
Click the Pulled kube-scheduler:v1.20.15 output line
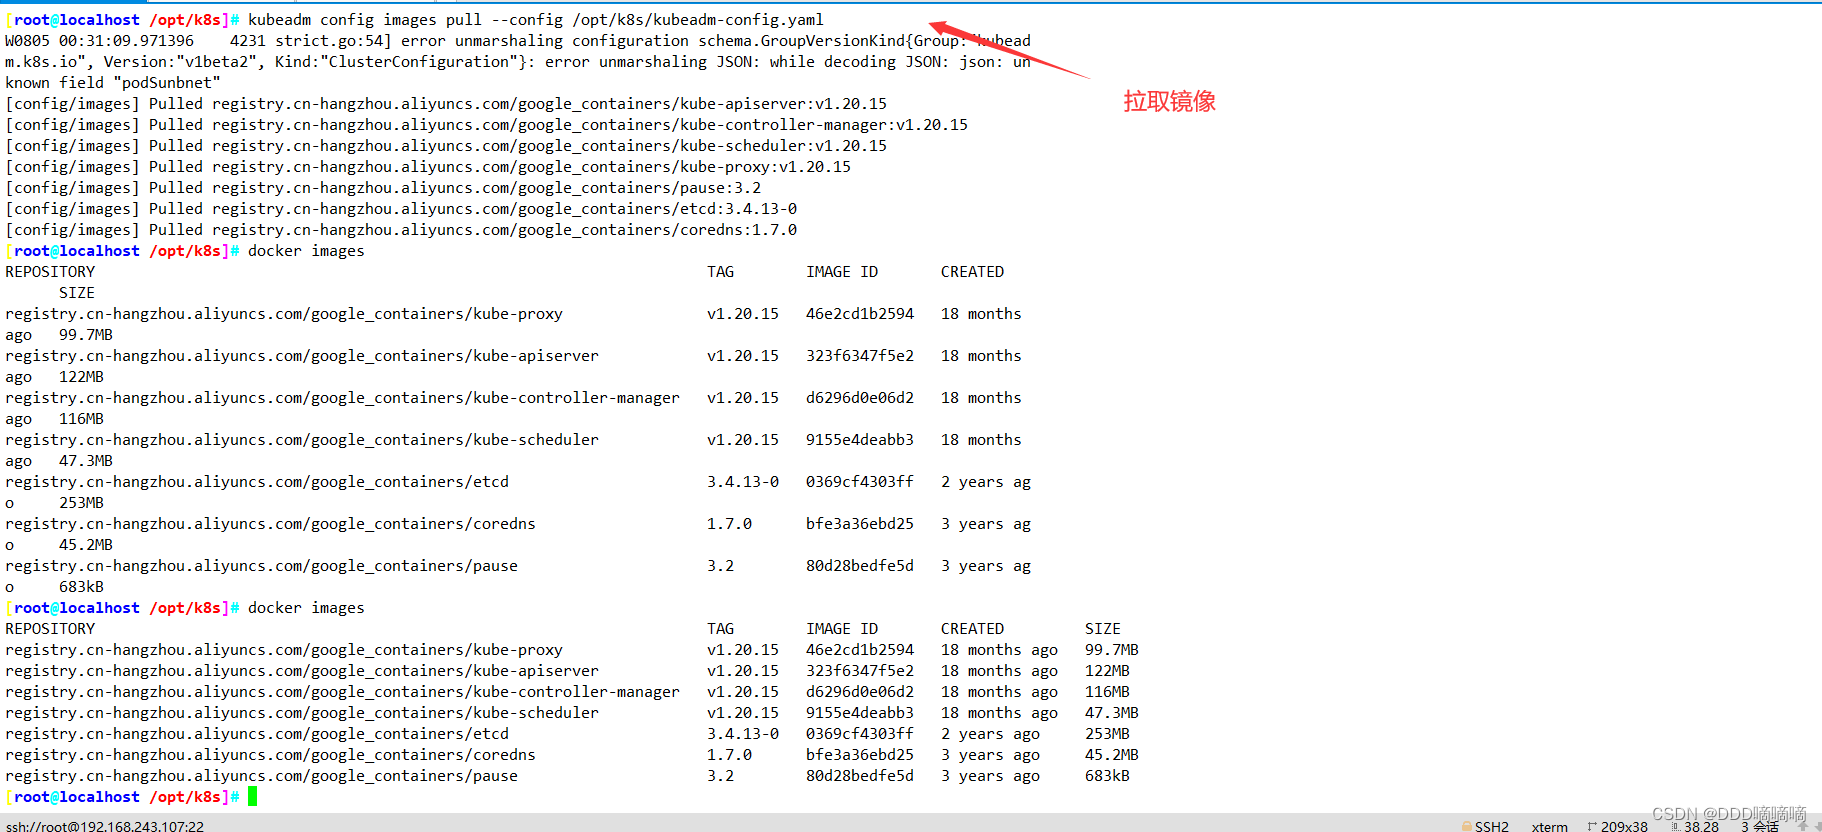pyautogui.click(x=446, y=145)
